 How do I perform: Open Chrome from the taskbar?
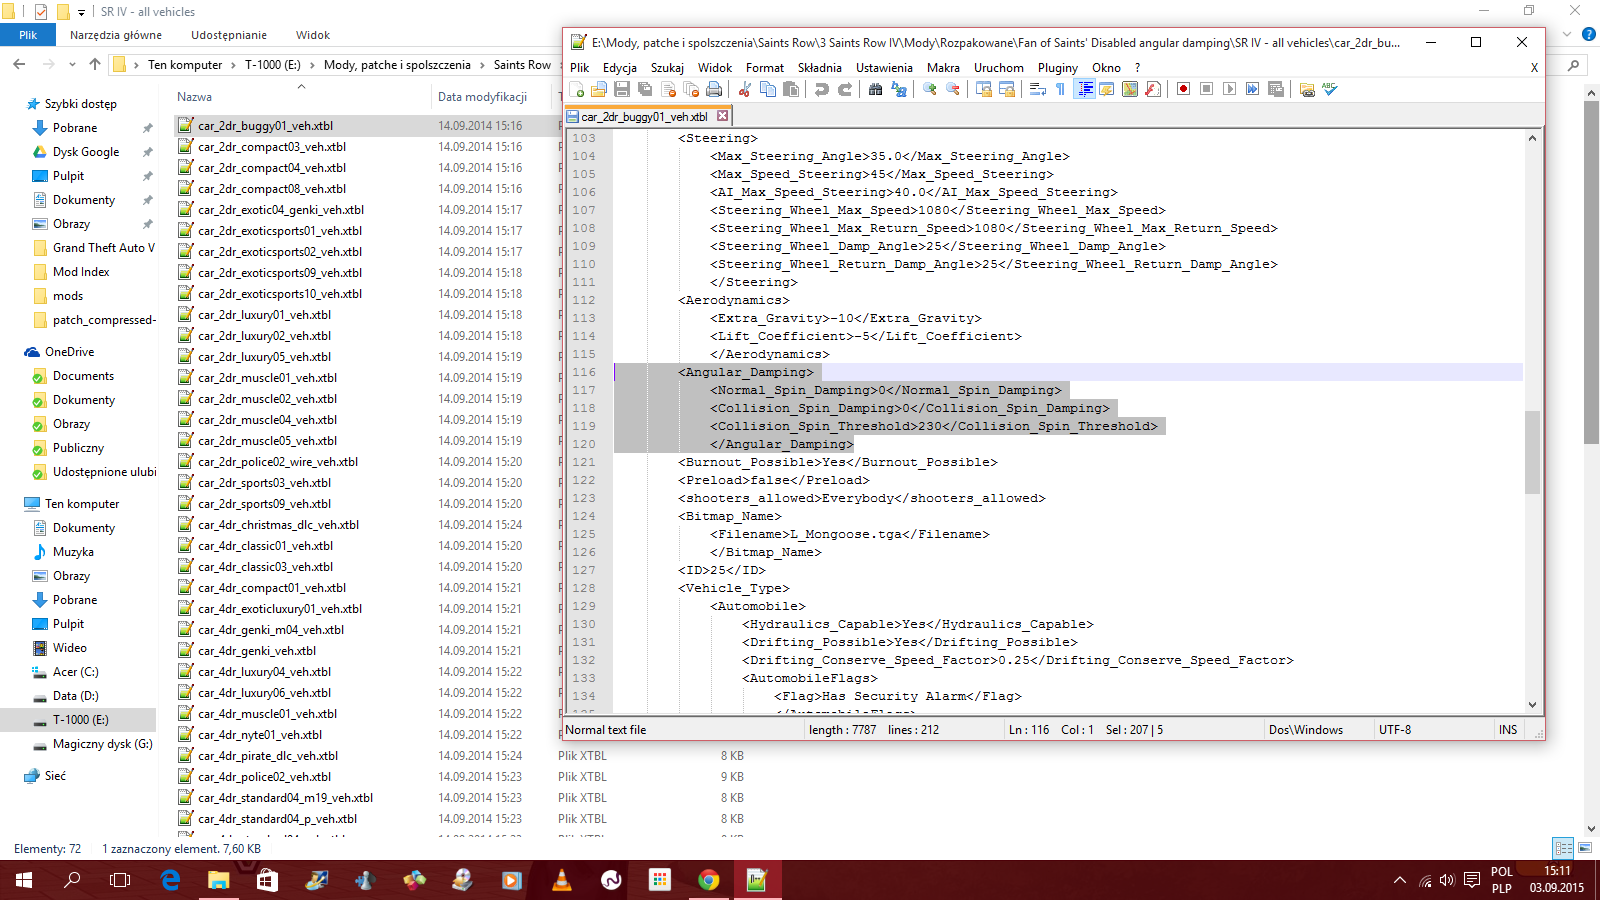click(x=708, y=880)
